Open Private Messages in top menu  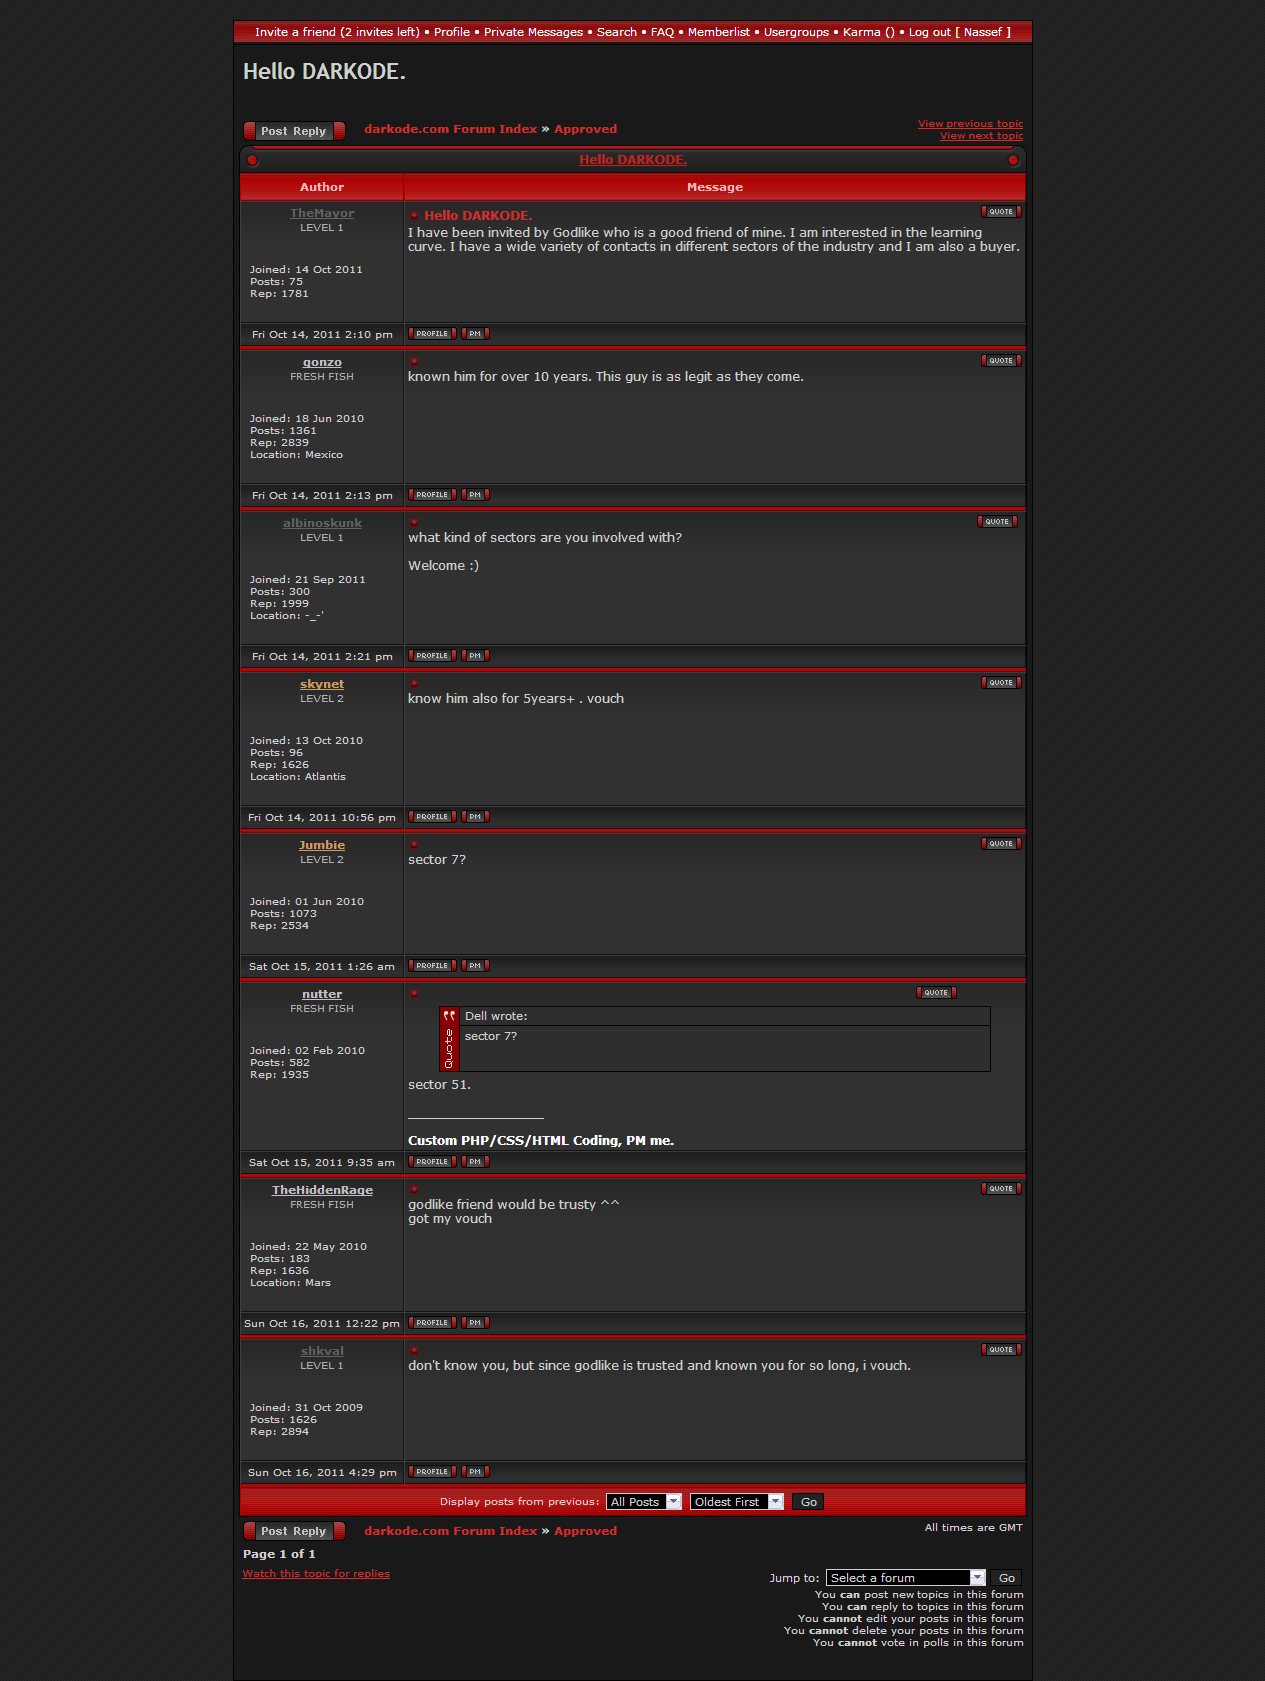coord(533,32)
